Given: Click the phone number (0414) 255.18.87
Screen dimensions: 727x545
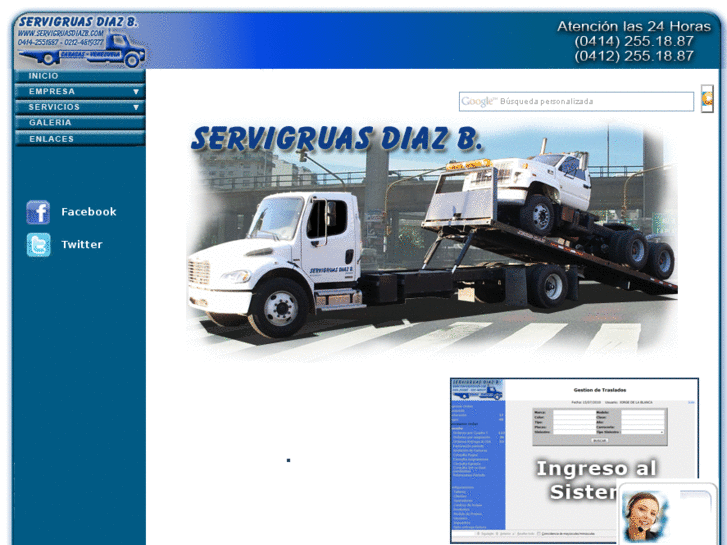Looking at the screenshot, I should (634, 41).
